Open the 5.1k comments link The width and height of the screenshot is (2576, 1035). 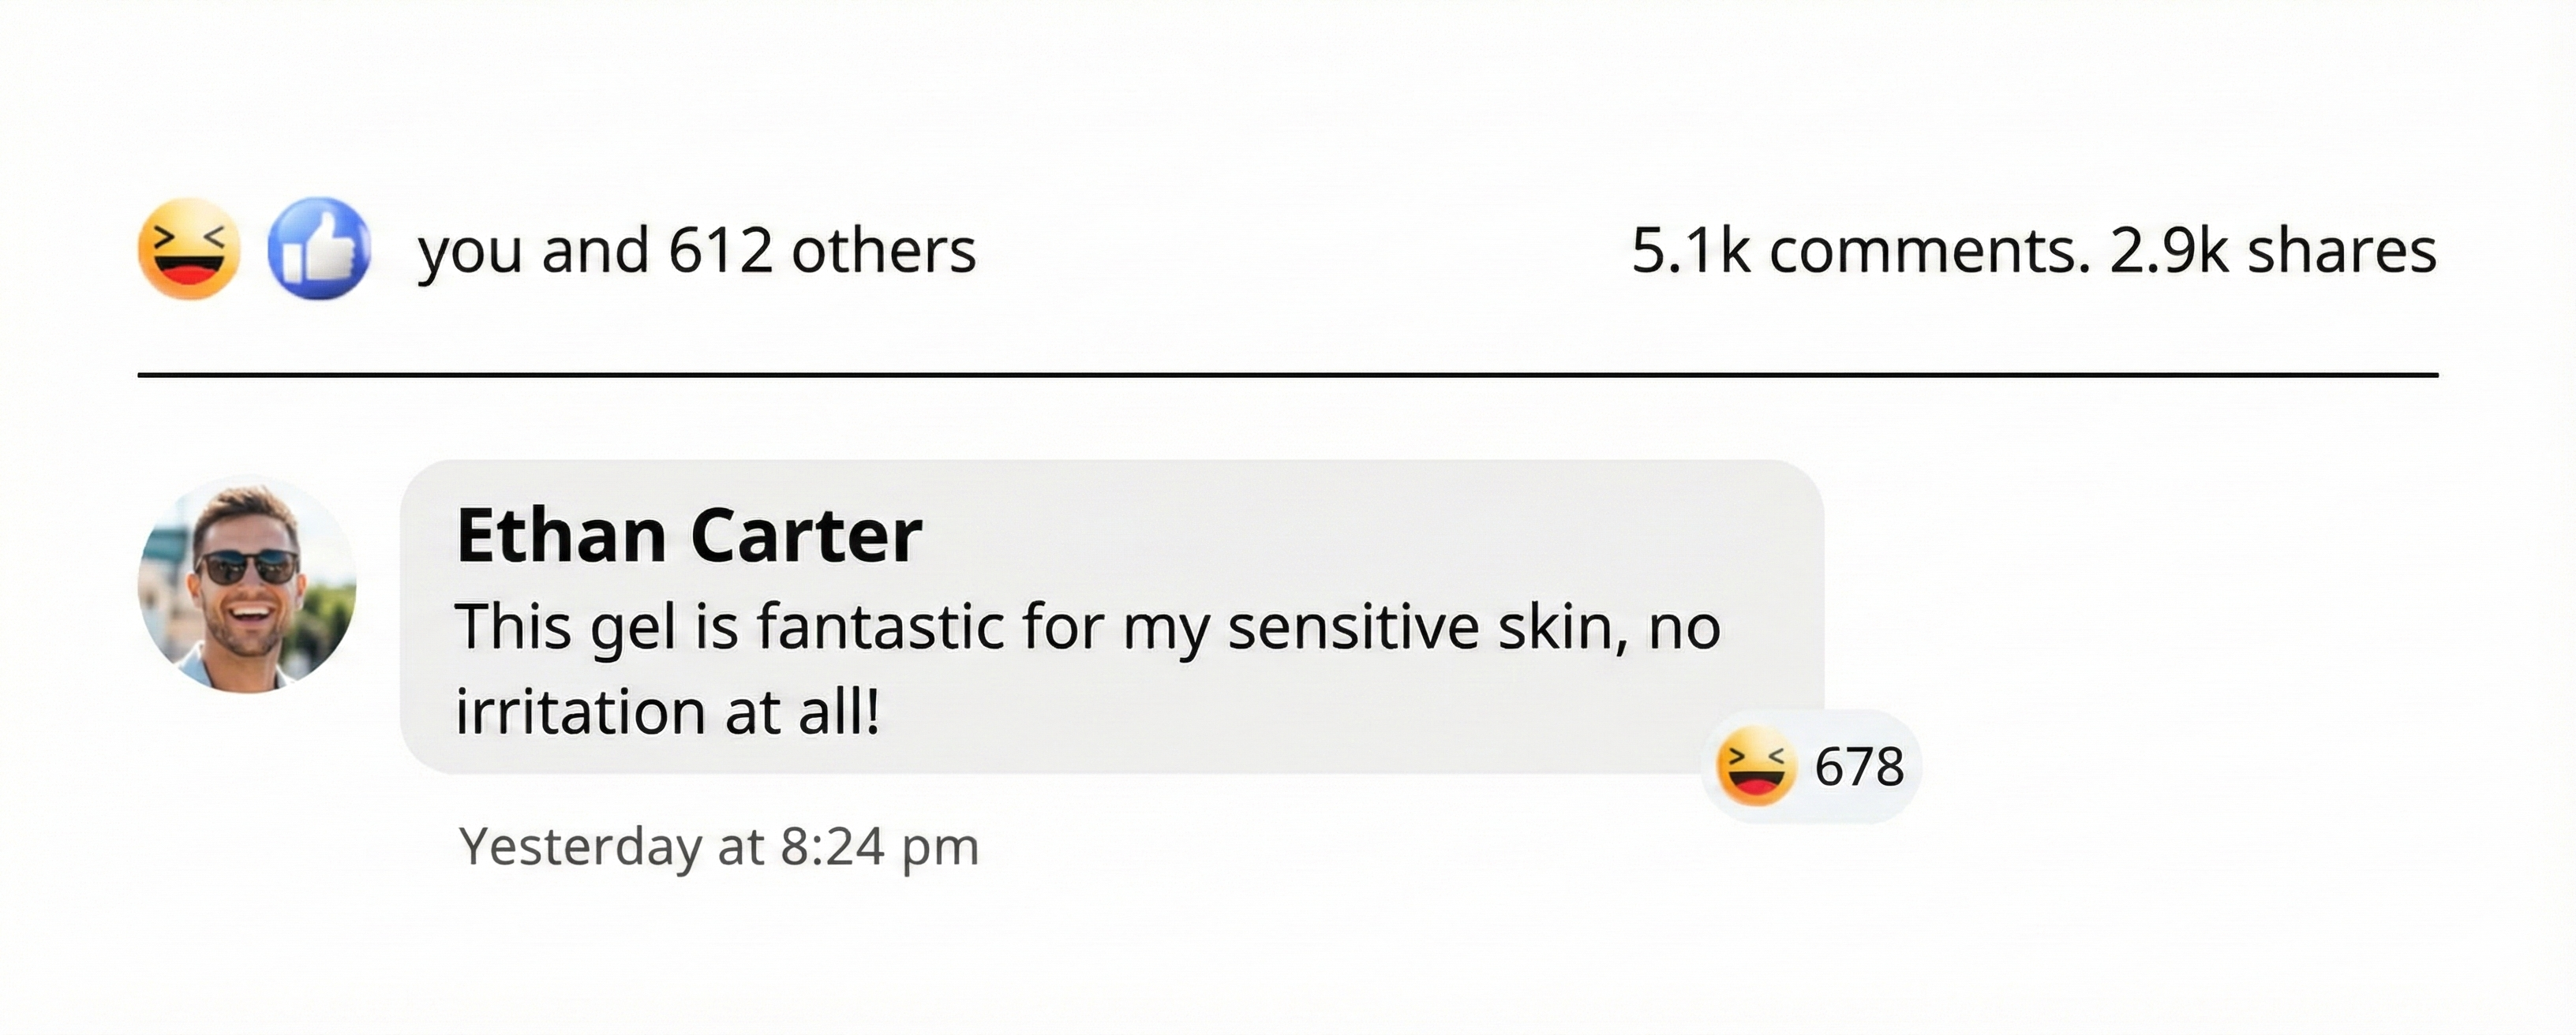[1860, 250]
